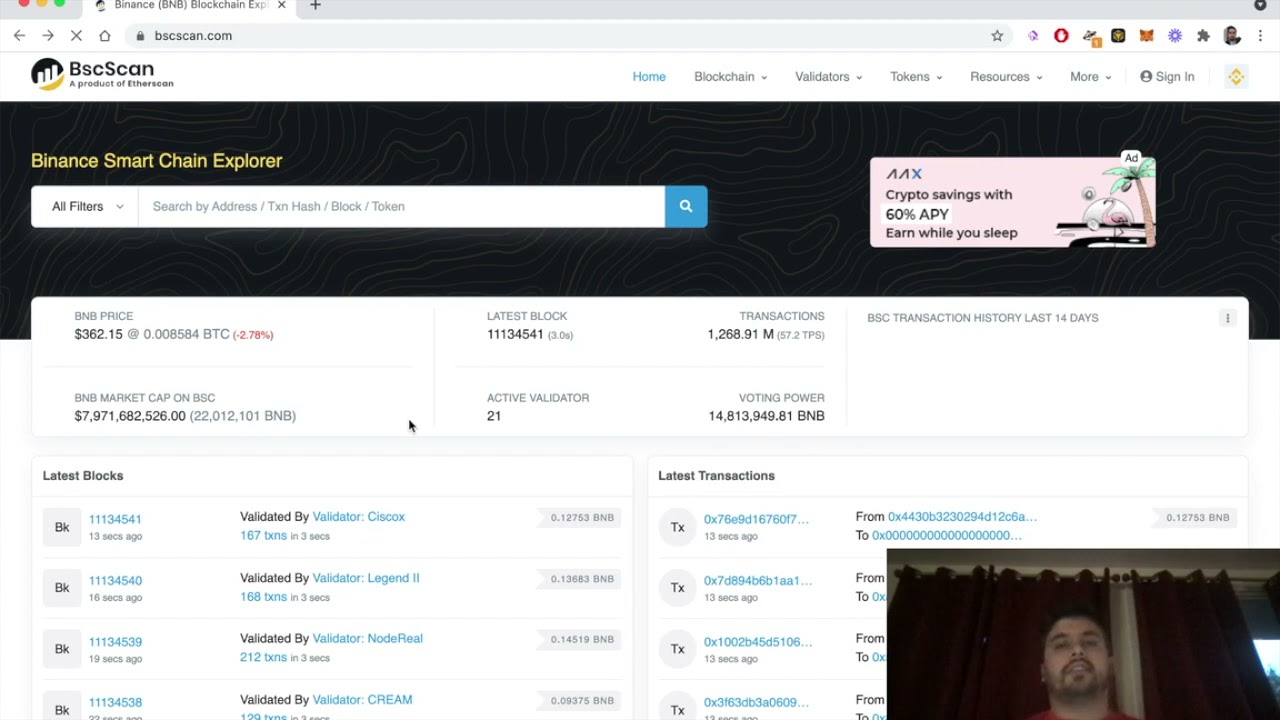Image resolution: width=1280 pixels, height=720 pixels.
Task: Open transaction 0x7d894b6b1aa1...
Action: tap(758, 580)
